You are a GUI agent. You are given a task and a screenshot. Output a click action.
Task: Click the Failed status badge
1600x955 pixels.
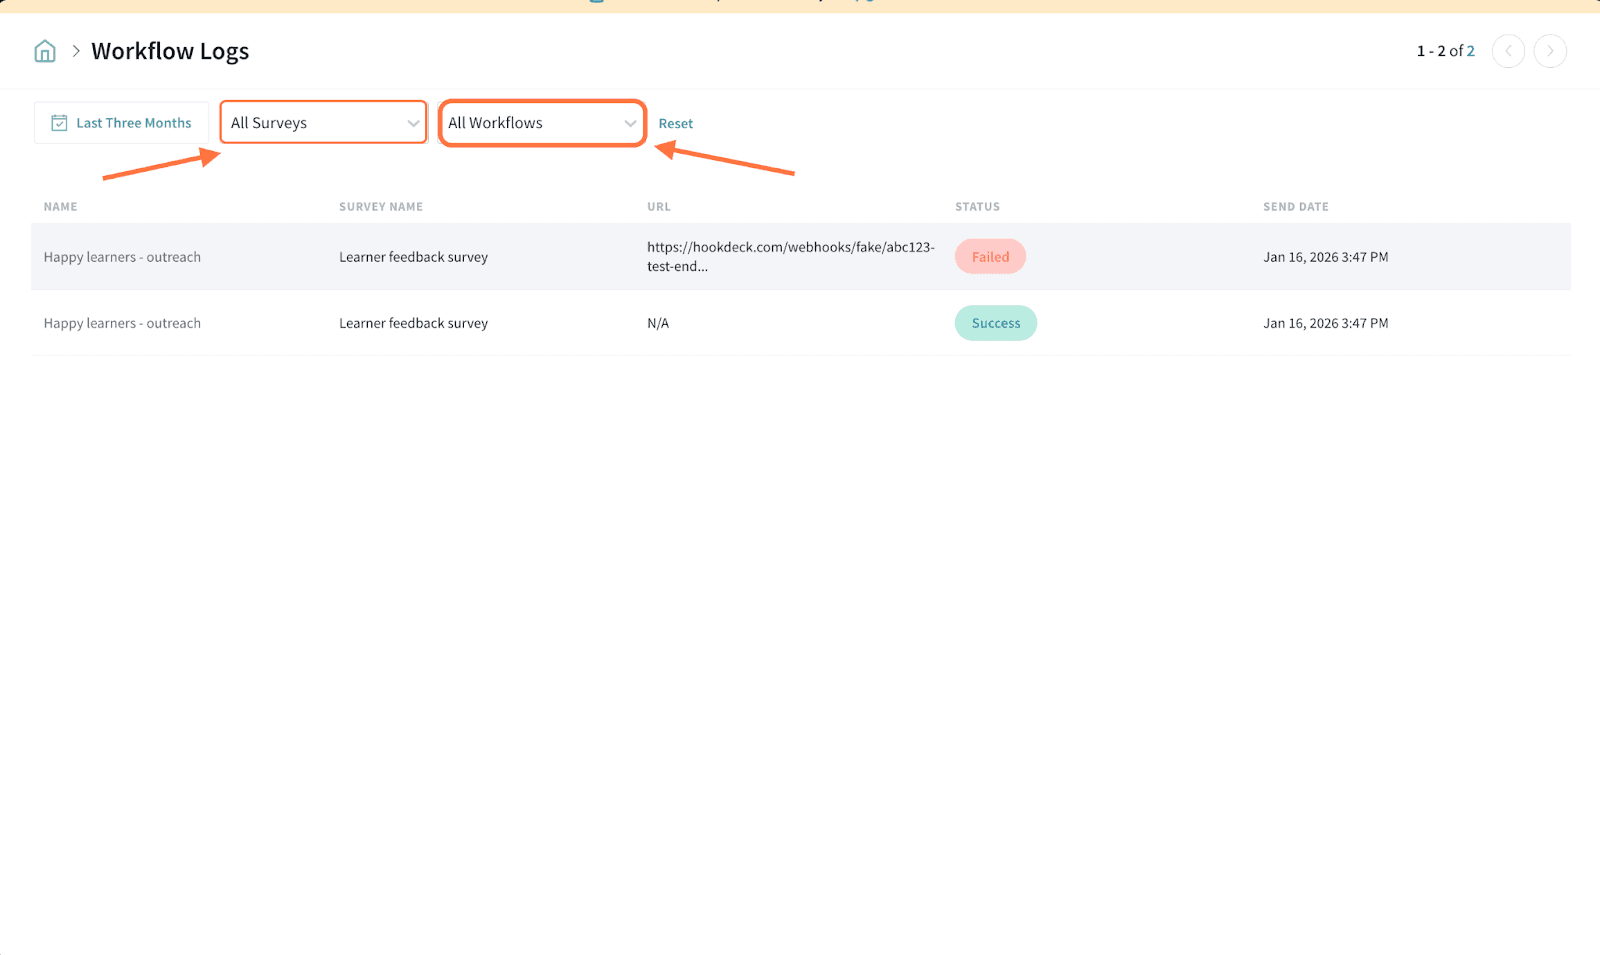pyautogui.click(x=990, y=257)
